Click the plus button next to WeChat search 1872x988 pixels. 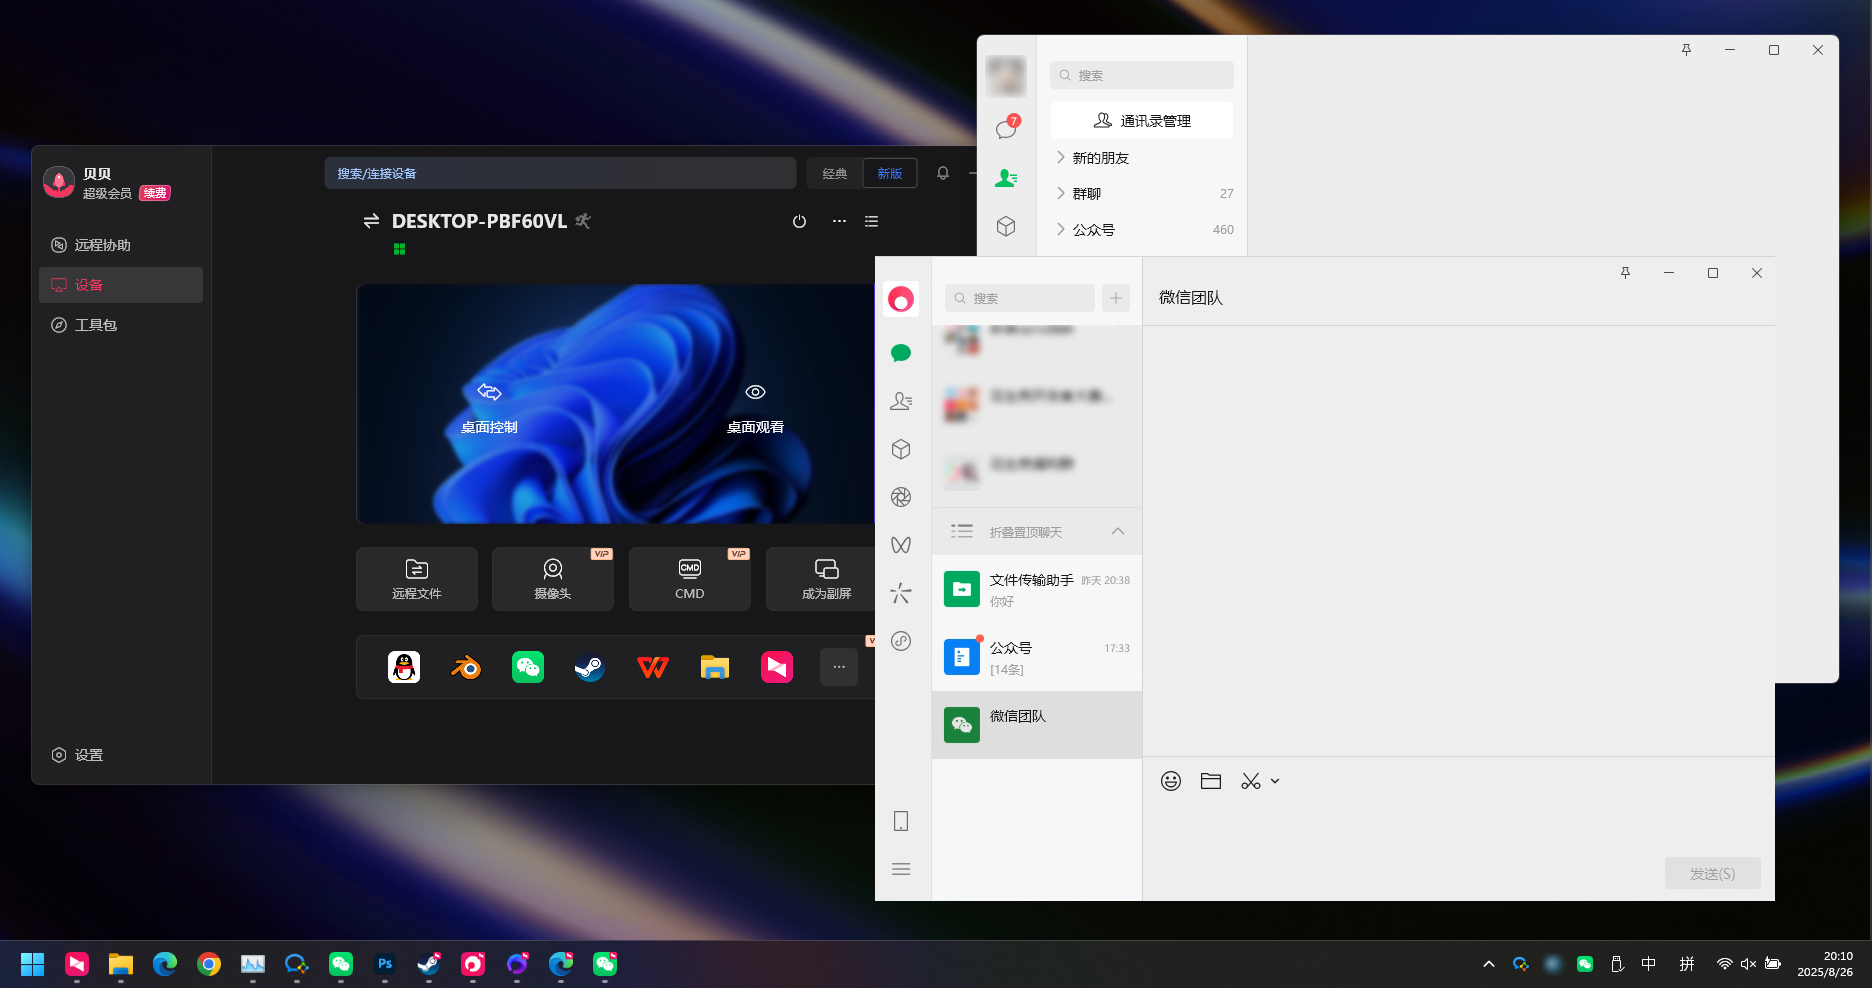[x=1116, y=298]
